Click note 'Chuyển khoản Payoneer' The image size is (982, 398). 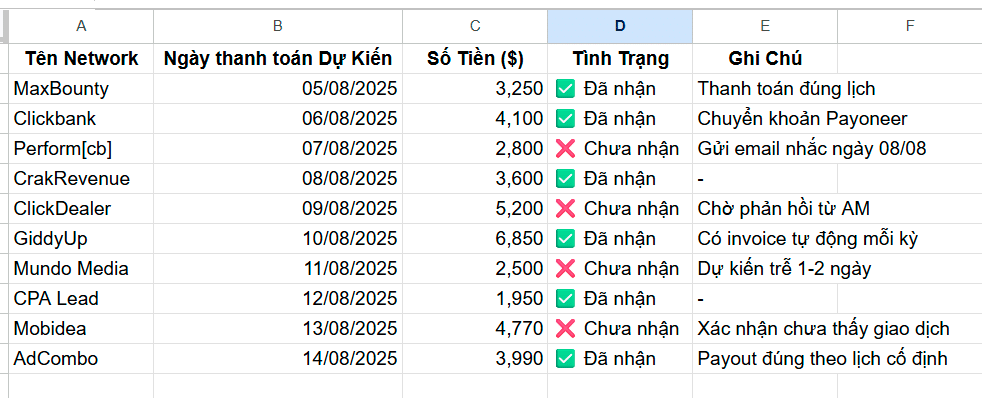point(802,119)
